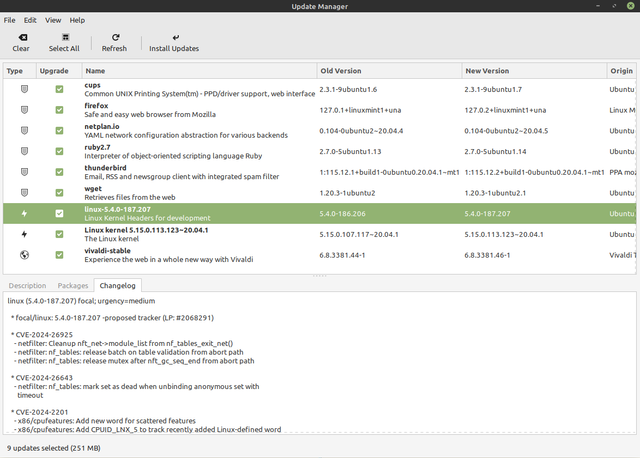Open the Edit menu

30,20
